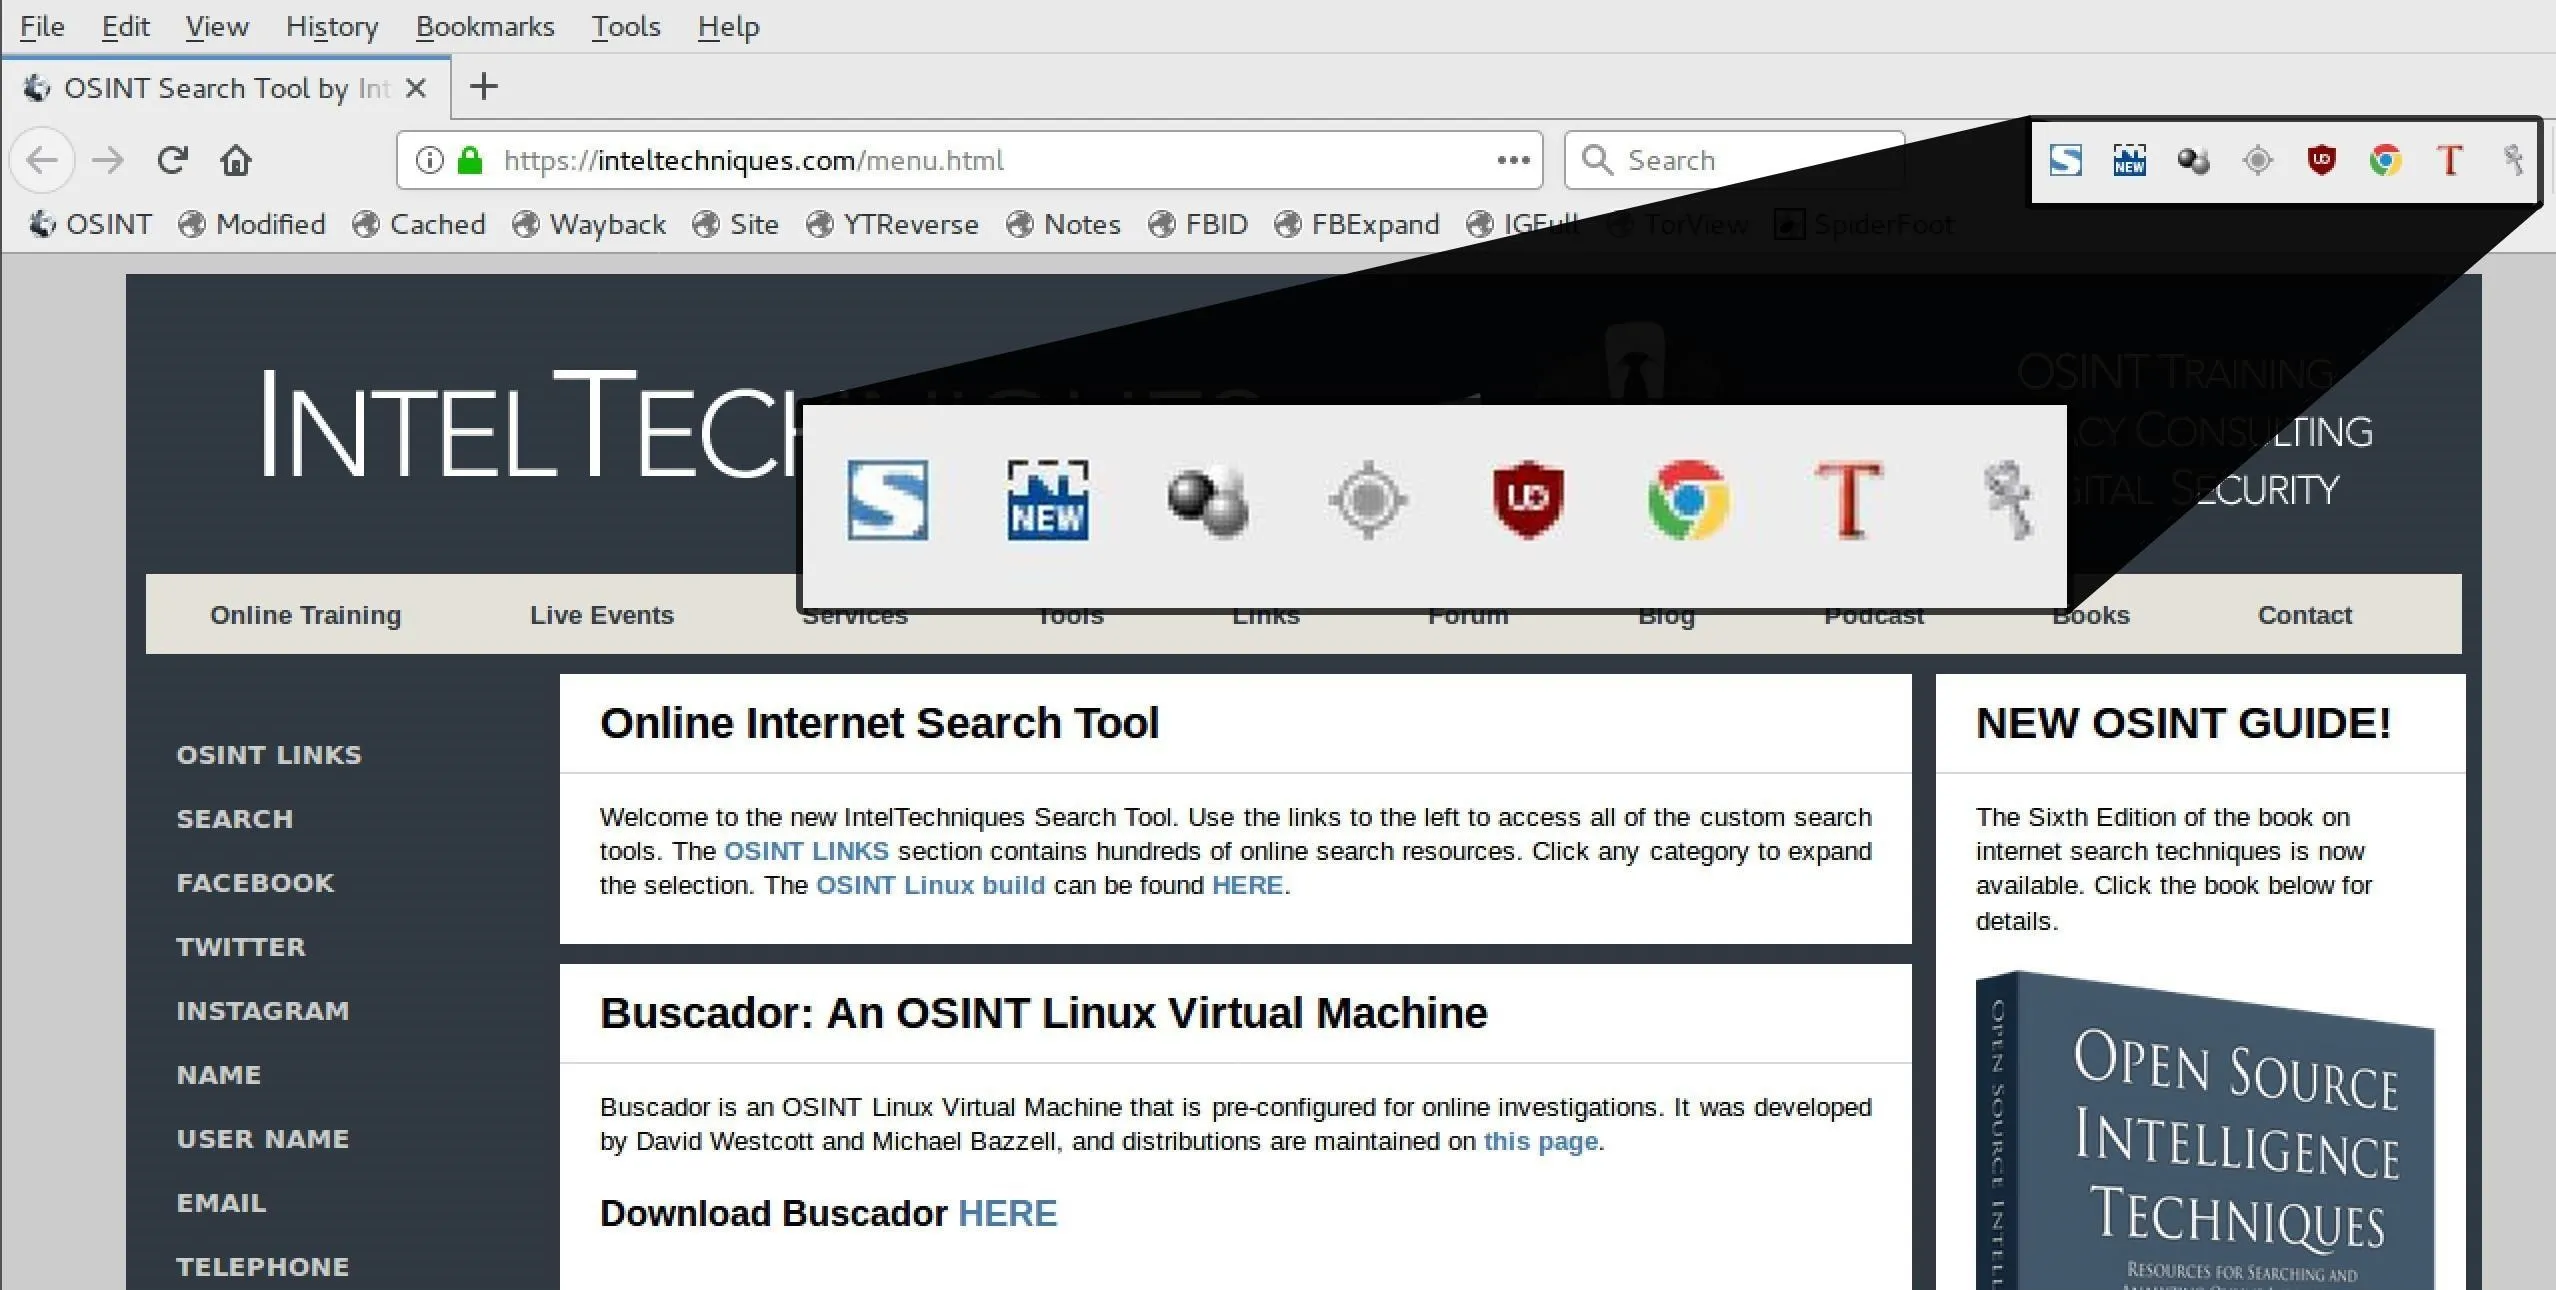This screenshot has height=1290, width=2556.
Task: Open Online Training in site navigation
Action: (x=305, y=615)
